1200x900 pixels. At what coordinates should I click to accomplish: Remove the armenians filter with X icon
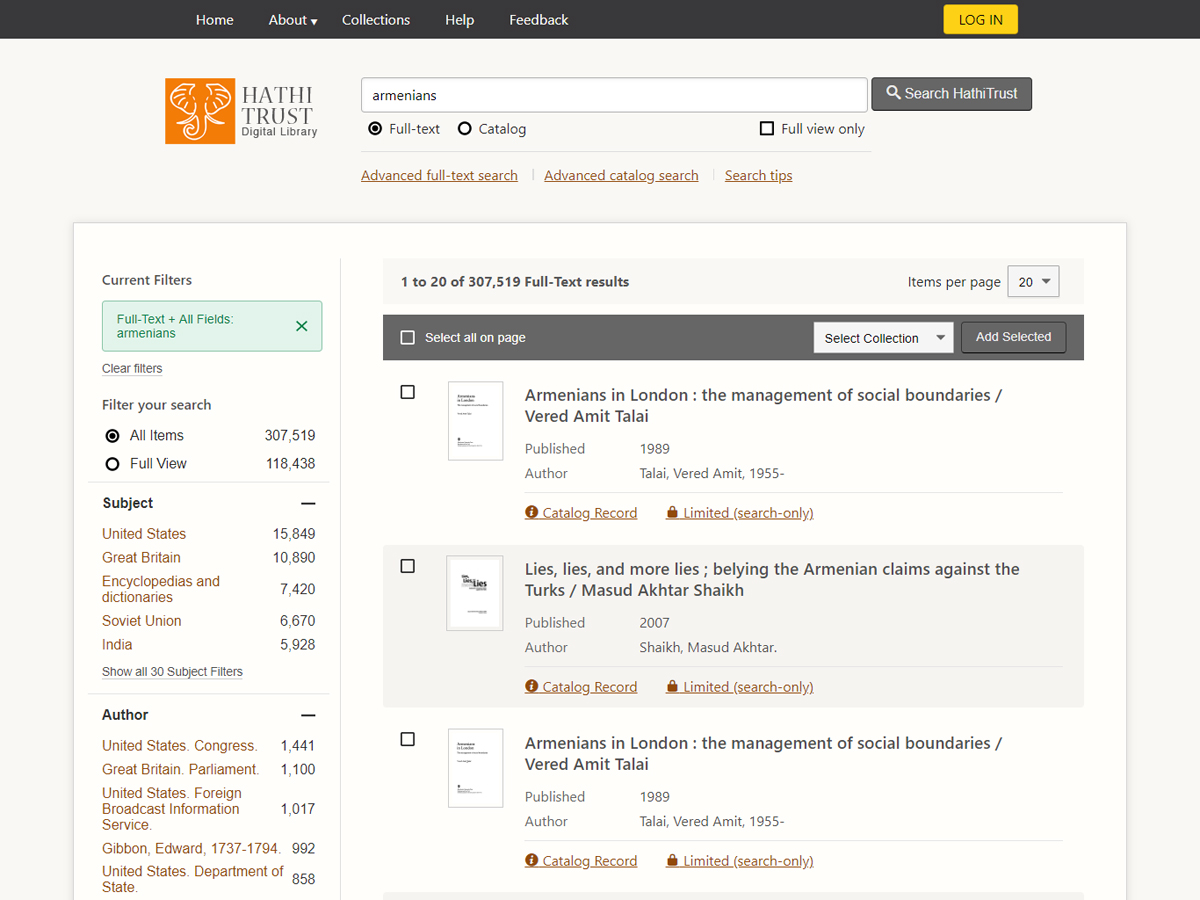302,326
